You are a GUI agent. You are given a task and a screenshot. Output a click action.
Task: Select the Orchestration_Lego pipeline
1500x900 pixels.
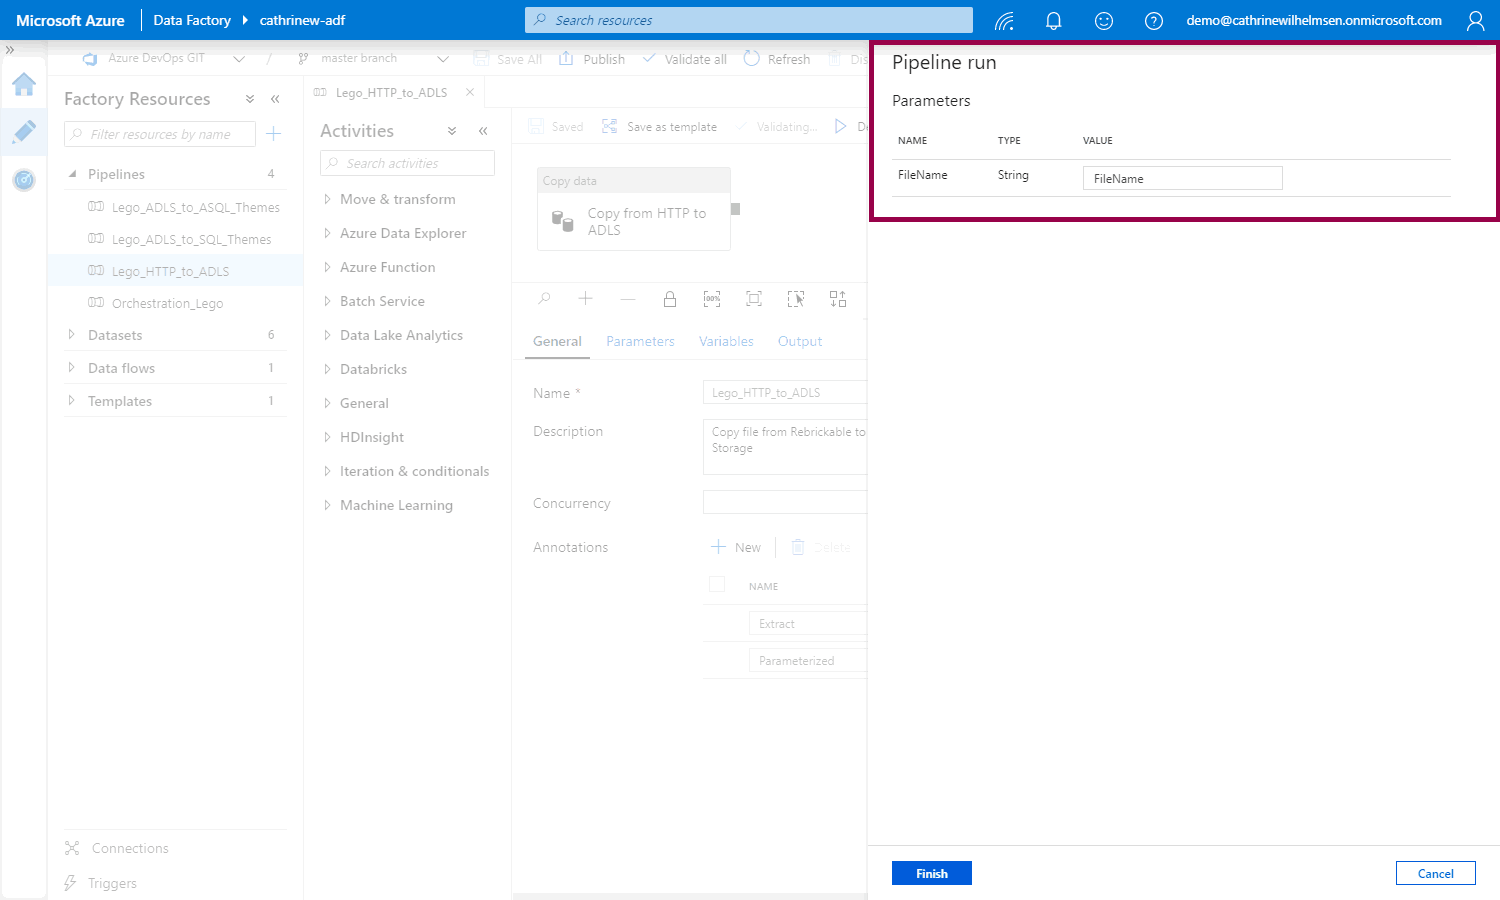pos(167,303)
